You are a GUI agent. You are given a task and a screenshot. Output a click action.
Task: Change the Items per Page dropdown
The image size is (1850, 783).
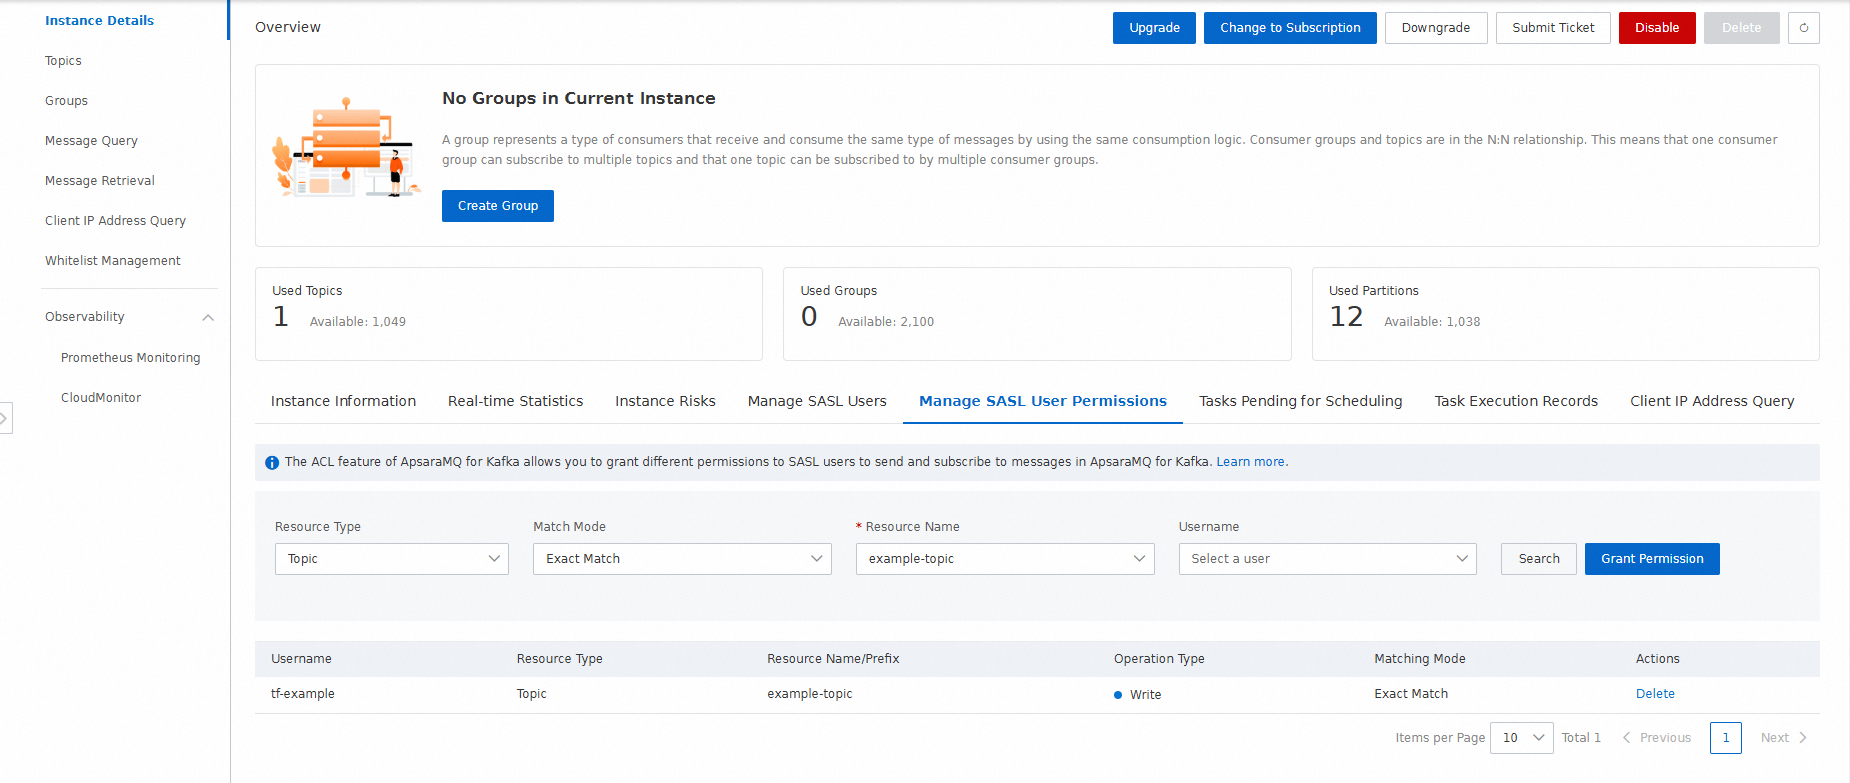(x=1521, y=738)
